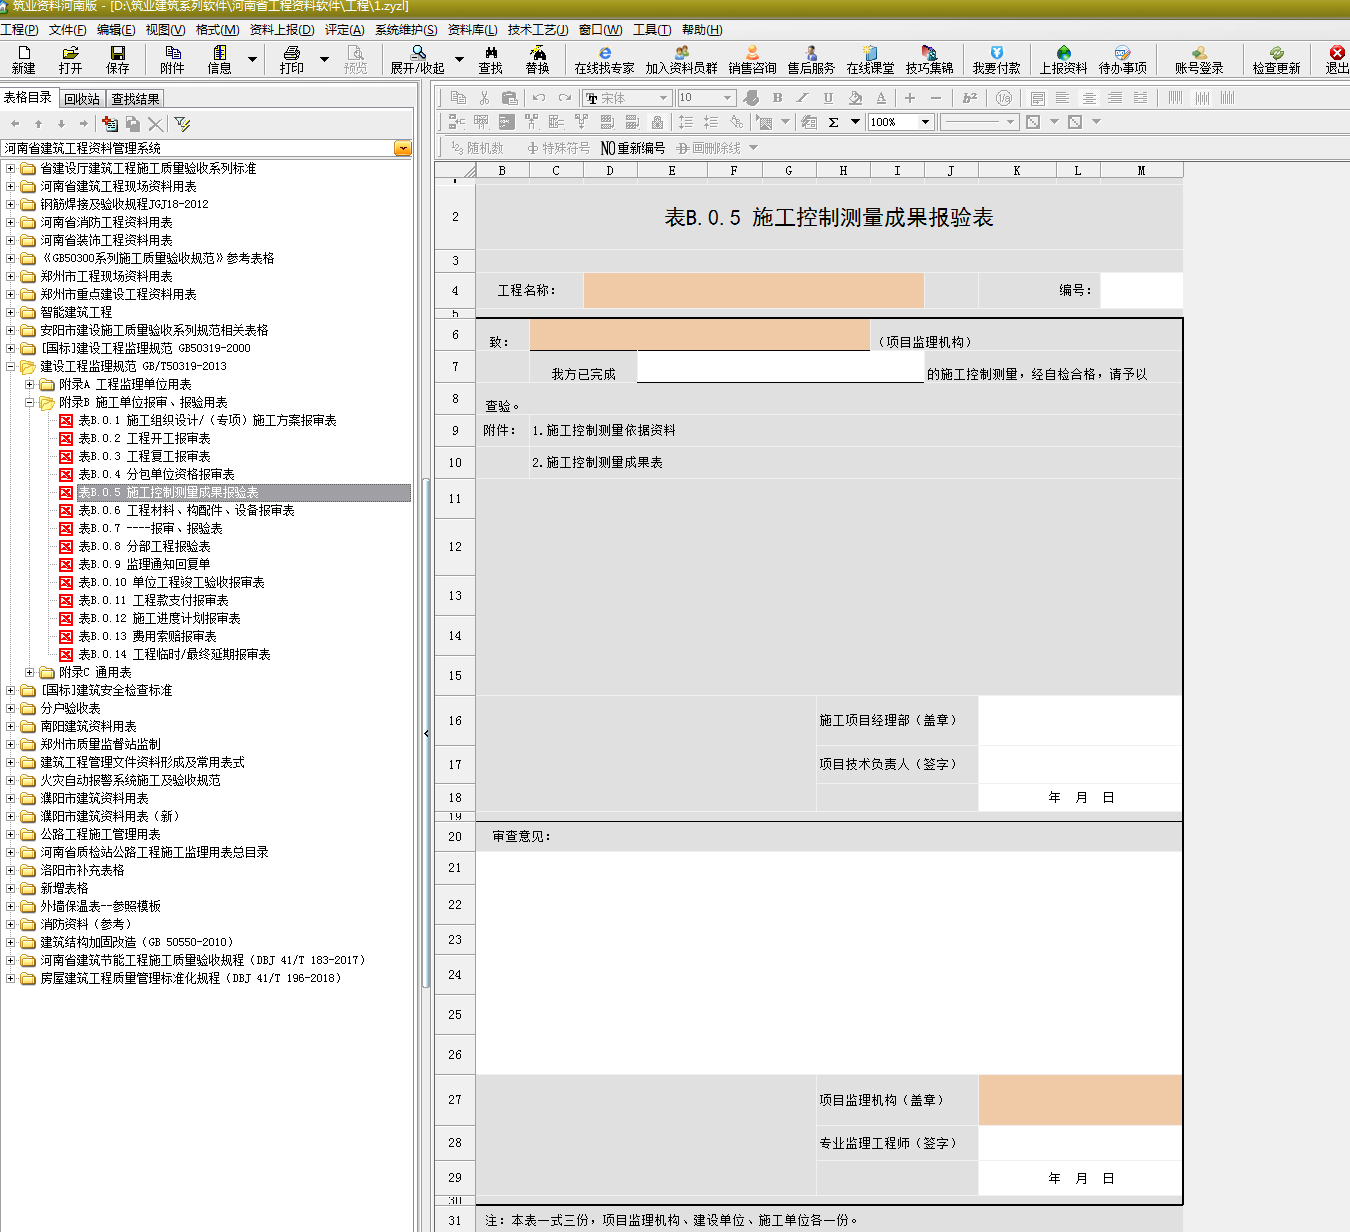Open the dropdown arrow next to 展开/收起
This screenshot has height=1232, width=1350.
point(459,59)
